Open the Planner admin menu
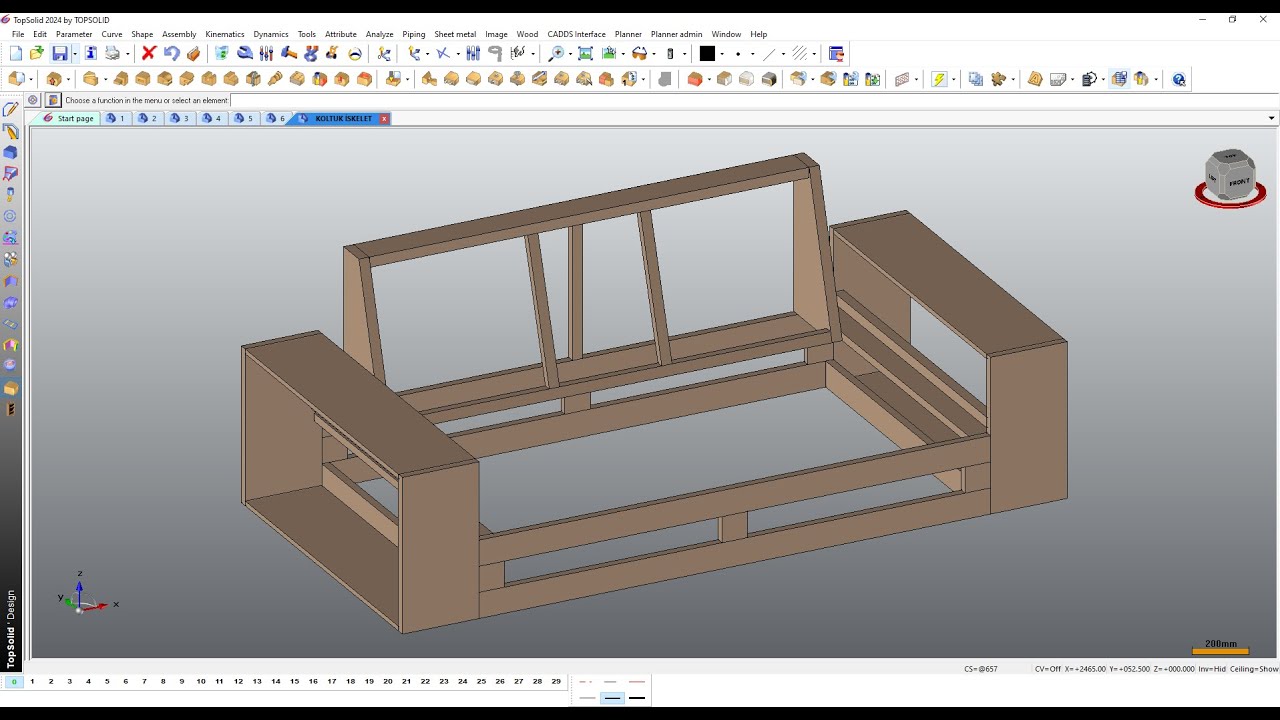This screenshot has height=720, width=1280. point(676,34)
